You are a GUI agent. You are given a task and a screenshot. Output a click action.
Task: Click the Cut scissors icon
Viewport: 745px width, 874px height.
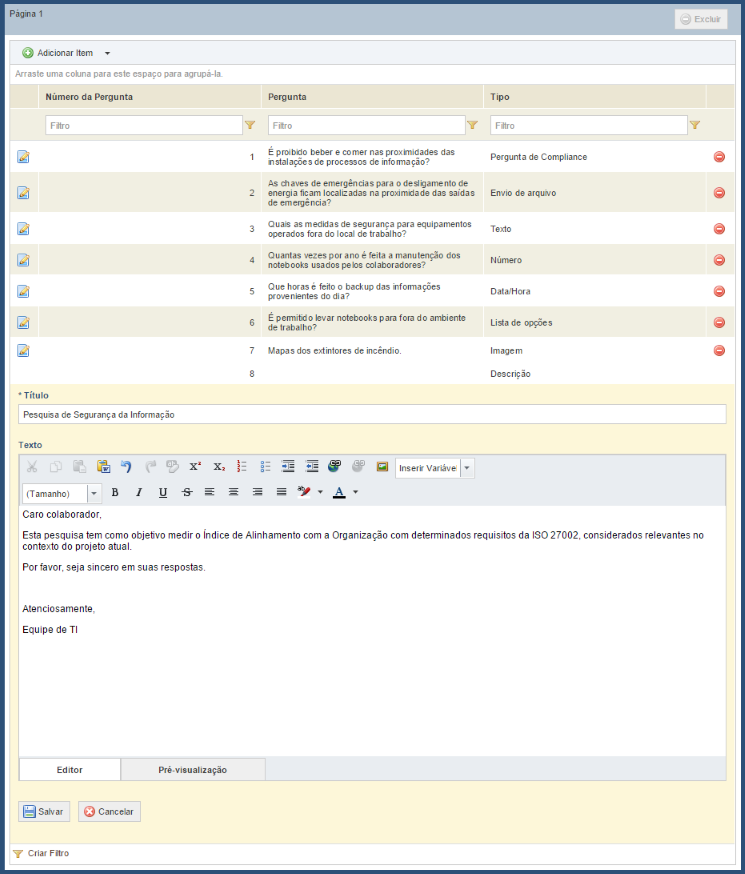tap(32, 467)
